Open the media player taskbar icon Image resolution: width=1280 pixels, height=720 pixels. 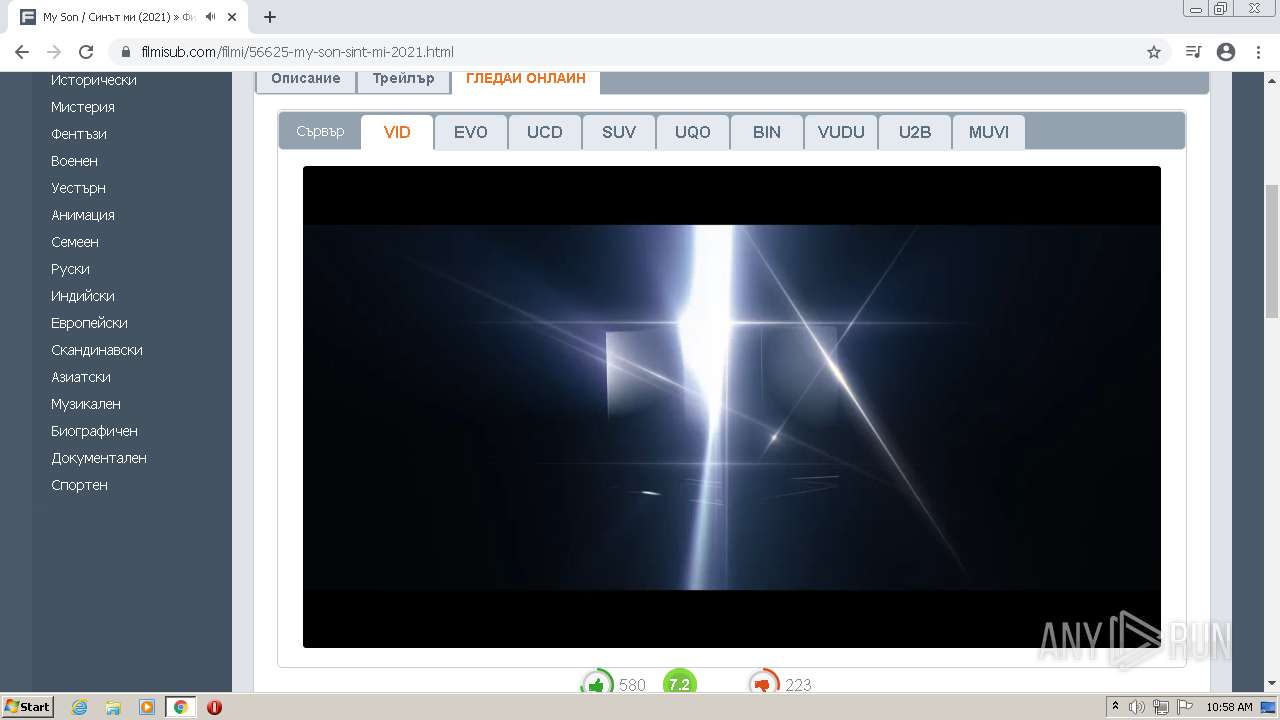(147, 707)
